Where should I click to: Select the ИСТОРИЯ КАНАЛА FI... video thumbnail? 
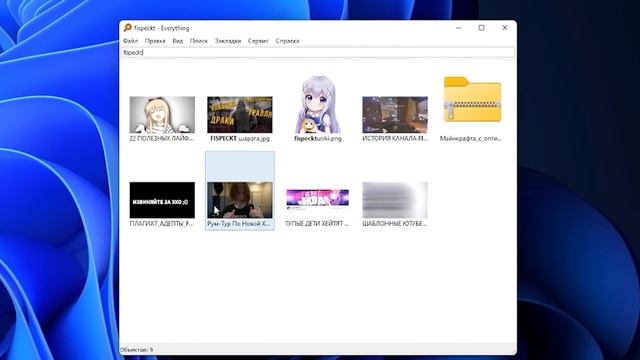[395, 115]
